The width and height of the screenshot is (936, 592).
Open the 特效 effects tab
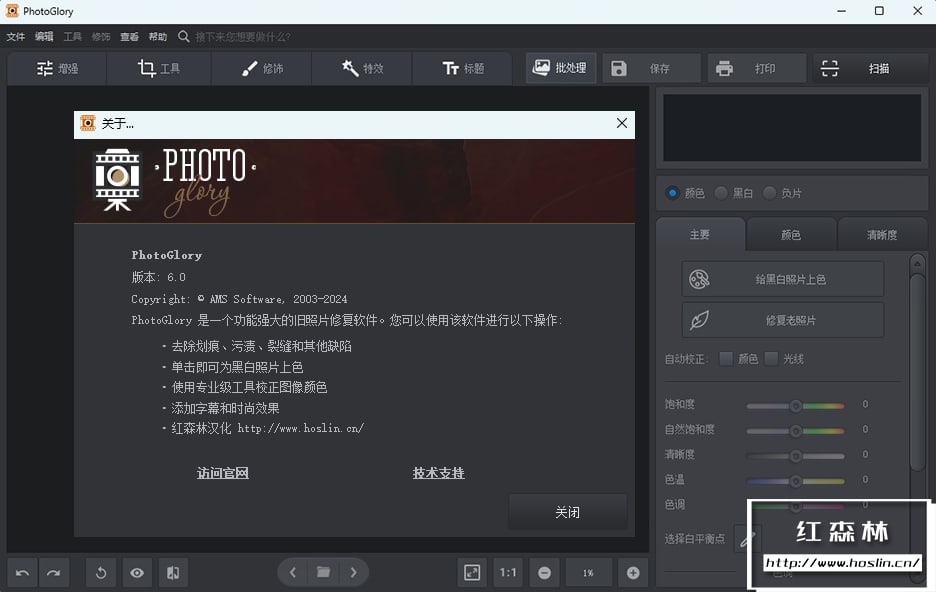click(x=362, y=69)
